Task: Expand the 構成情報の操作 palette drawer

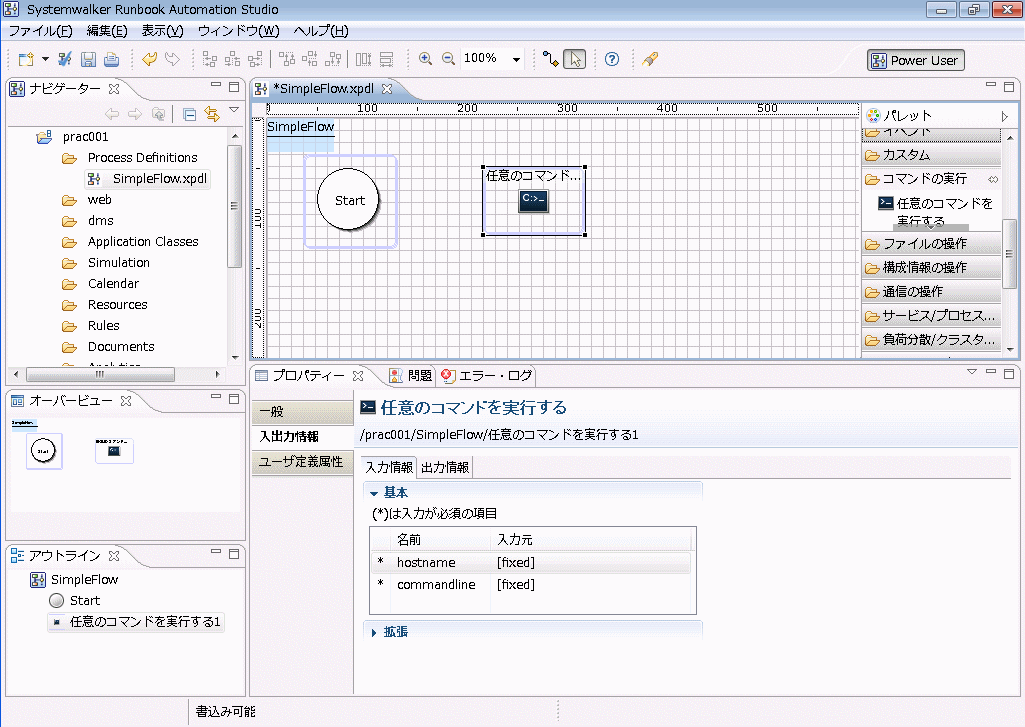Action: pos(932,267)
